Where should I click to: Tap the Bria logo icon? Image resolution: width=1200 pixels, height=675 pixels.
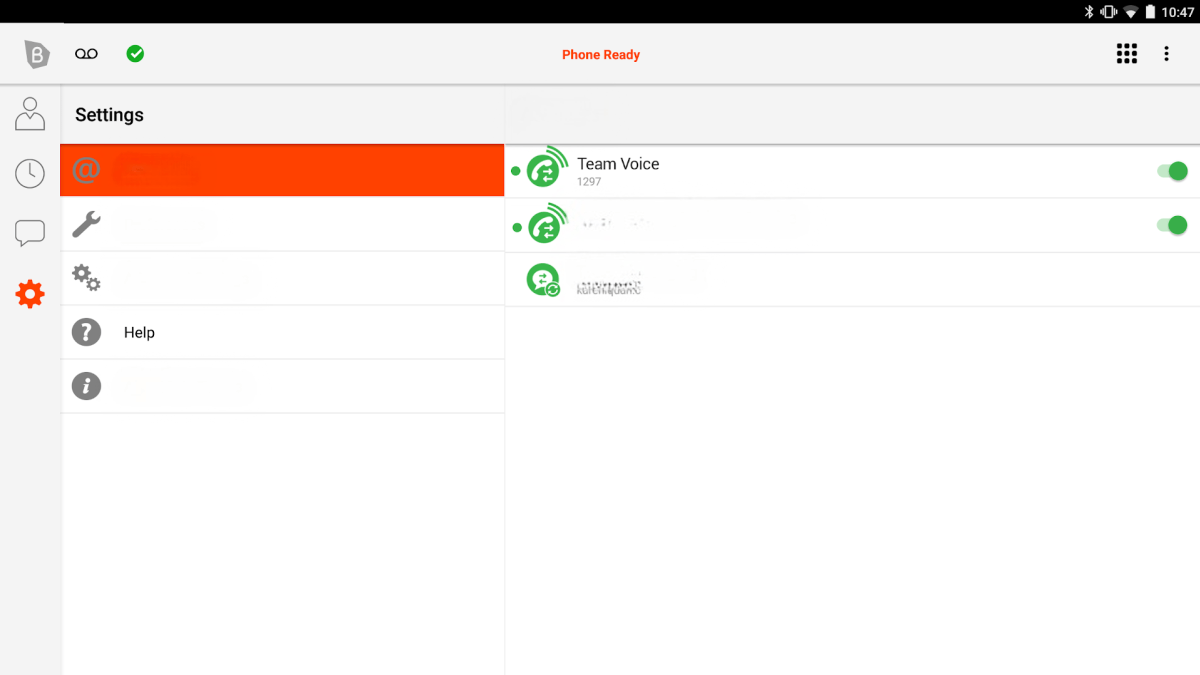[x=35, y=53]
